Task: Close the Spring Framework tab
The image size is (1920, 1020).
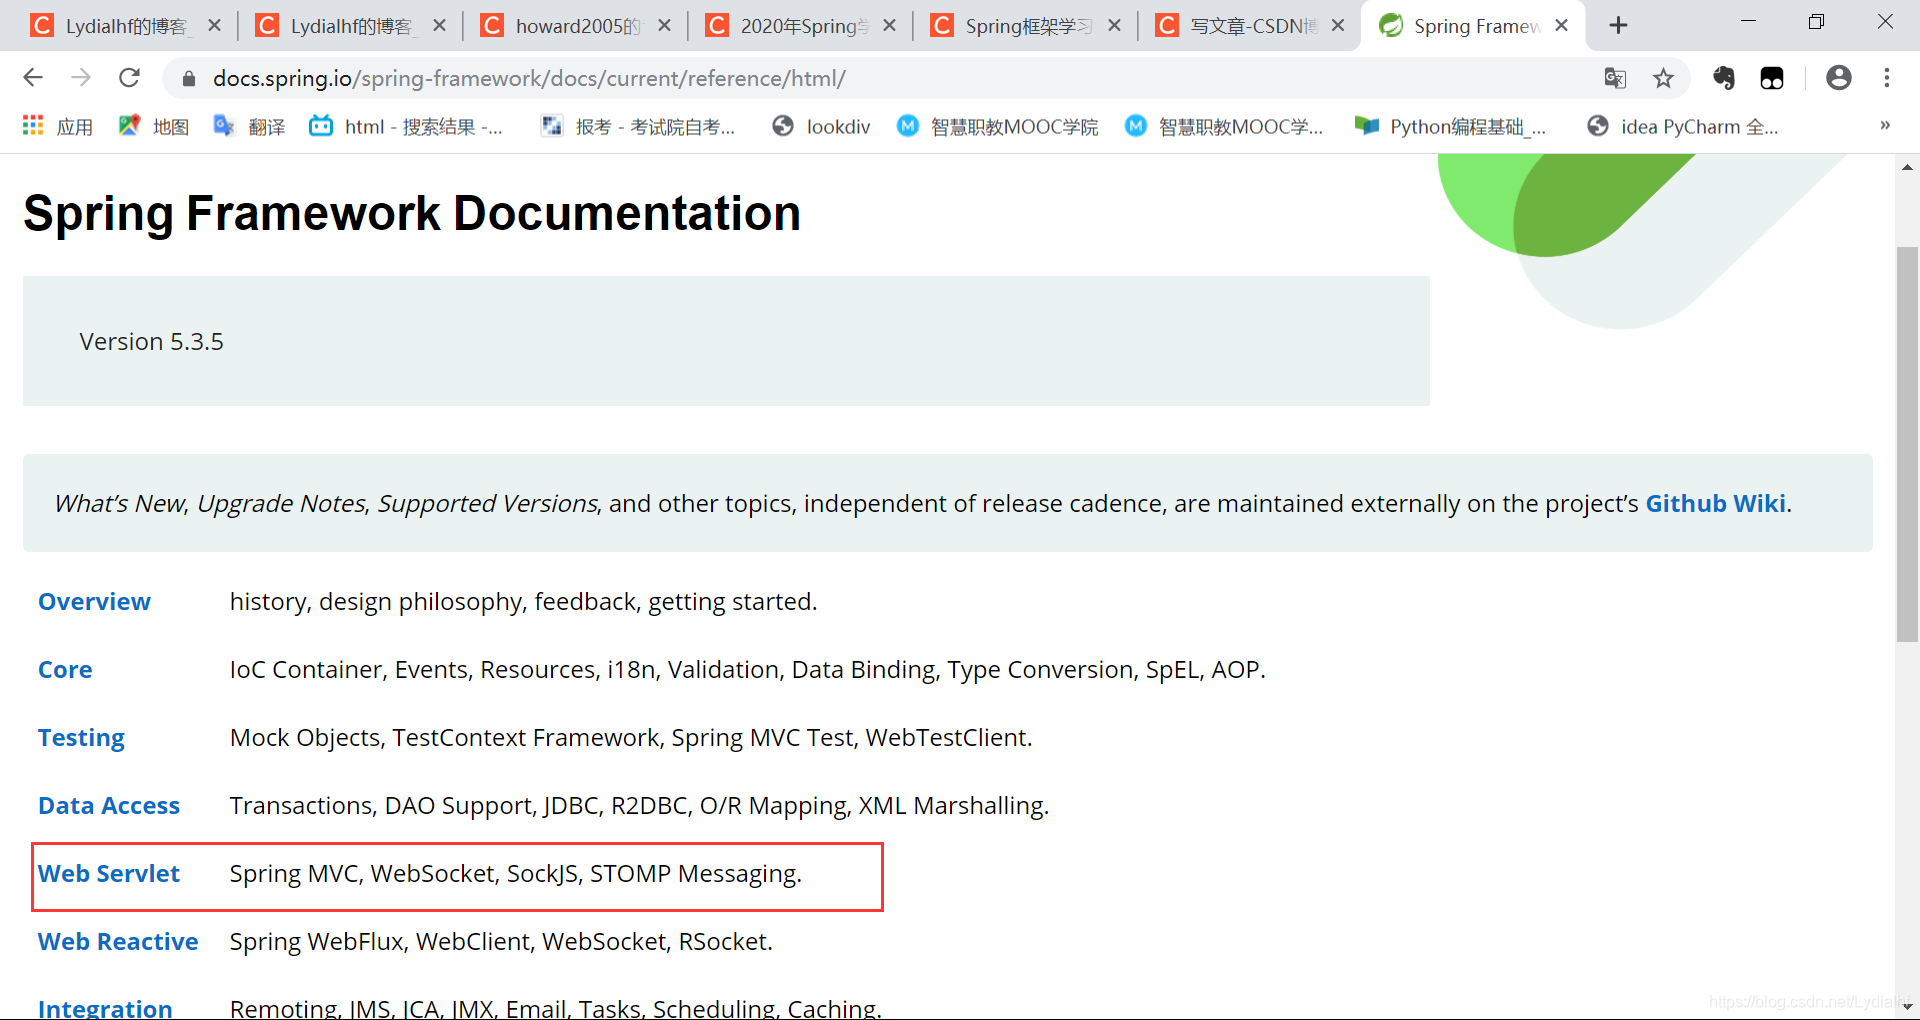Action: pyautogui.click(x=1562, y=26)
